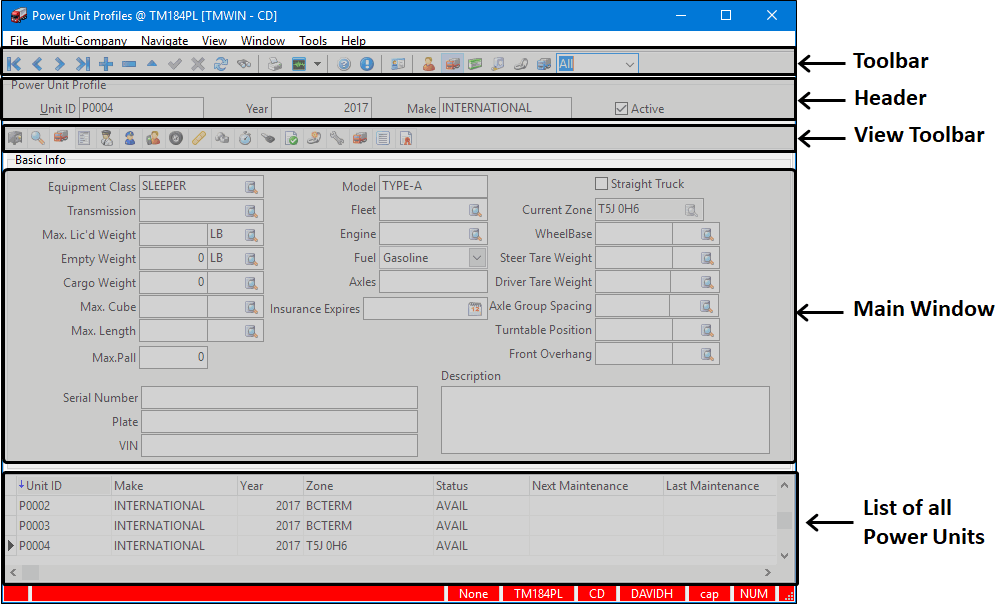The image size is (1000, 604).
Task: Click the refresh icon in toolbar
Action: [221, 64]
